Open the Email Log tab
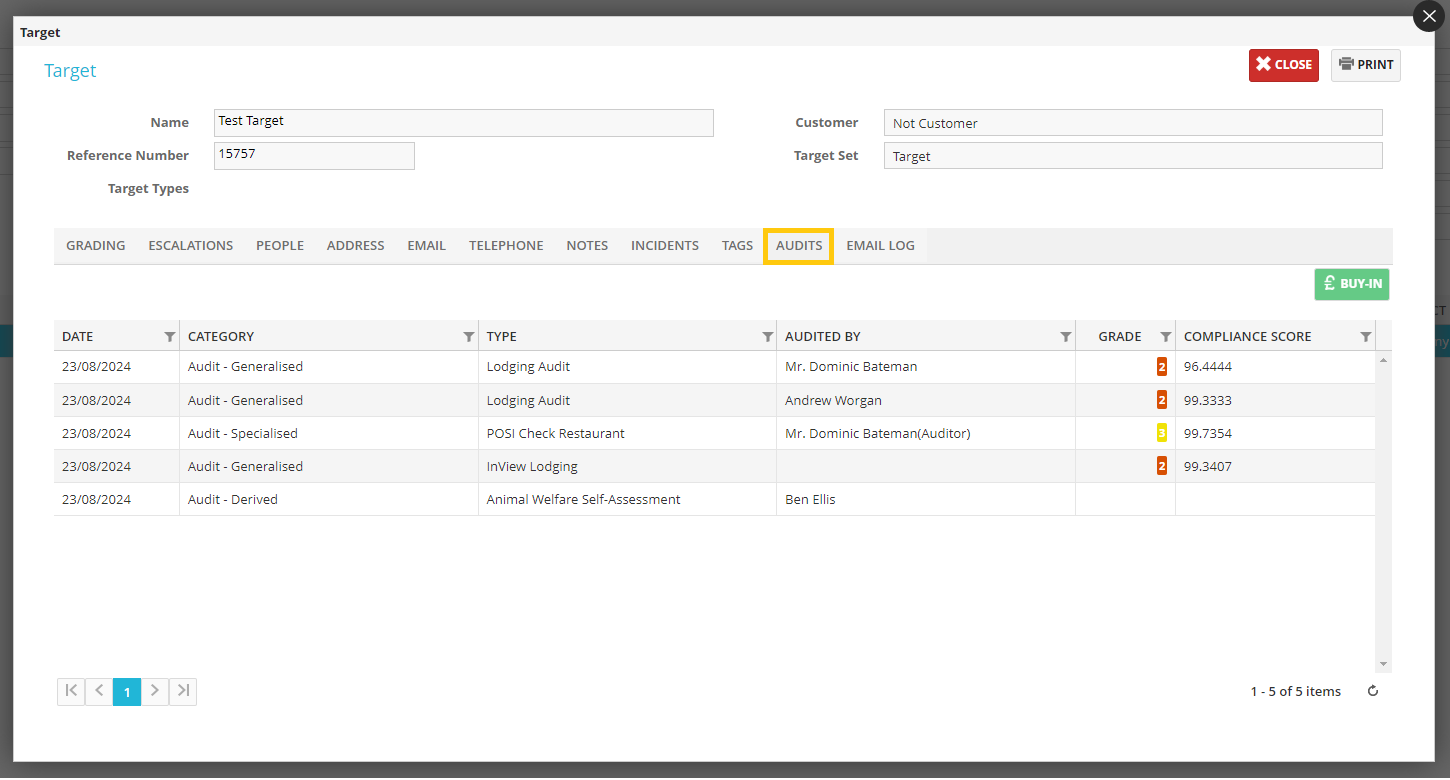The image size is (1450, 780). click(x=880, y=246)
